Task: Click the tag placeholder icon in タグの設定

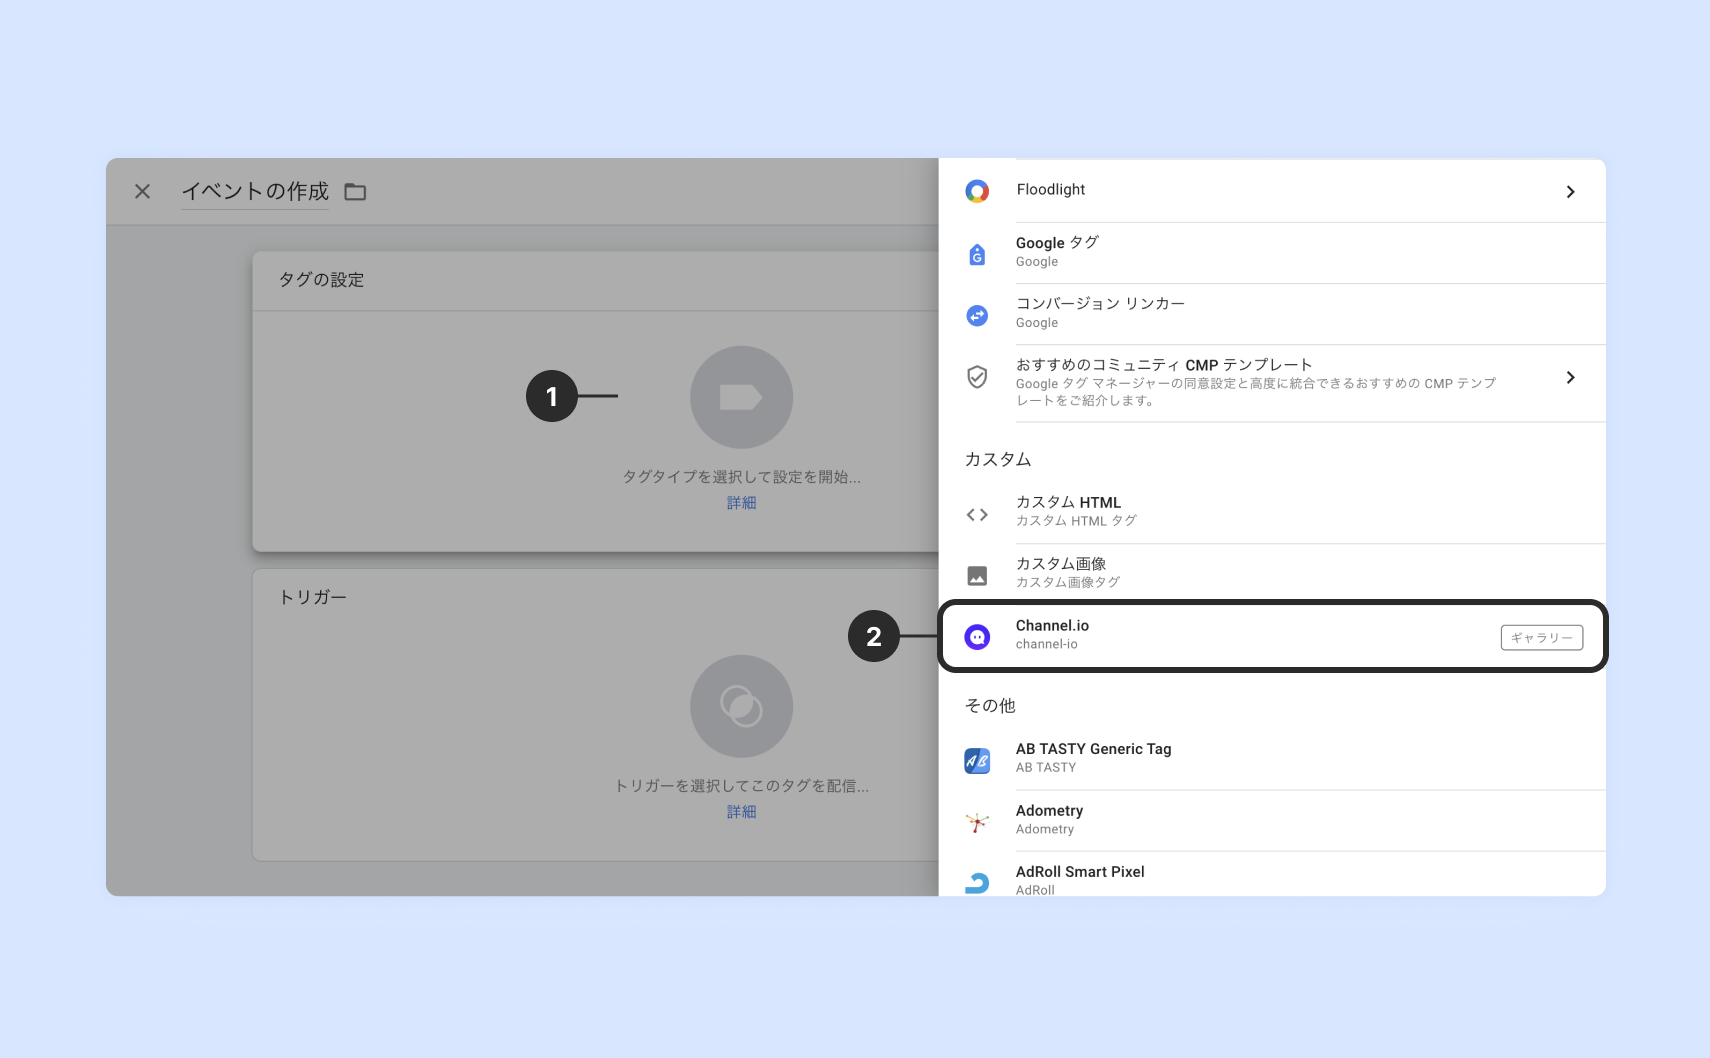Action: click(741, 397)
